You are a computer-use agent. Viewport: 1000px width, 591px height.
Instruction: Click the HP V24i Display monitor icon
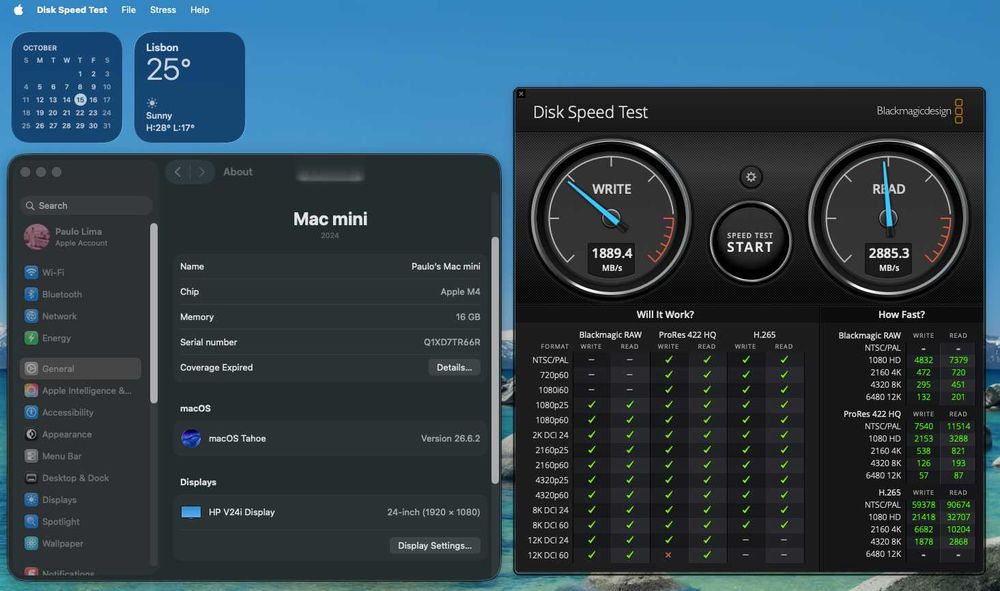[191, 512]
